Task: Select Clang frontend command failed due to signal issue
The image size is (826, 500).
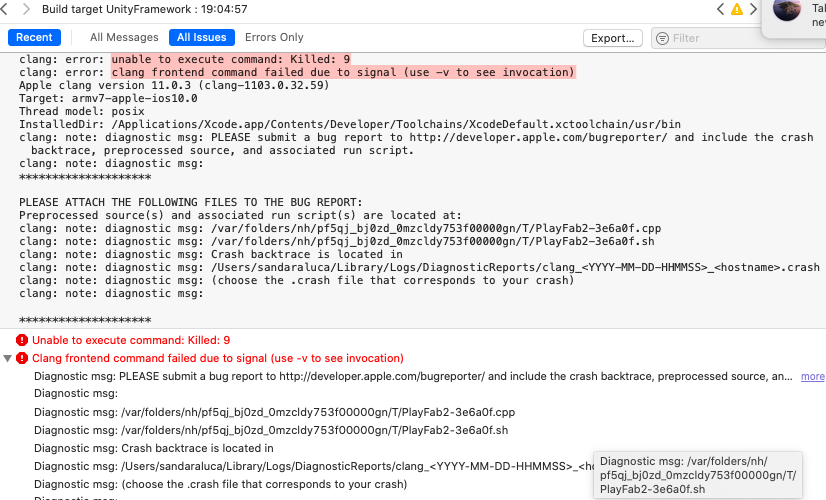Action: click(x=218, y=358)
